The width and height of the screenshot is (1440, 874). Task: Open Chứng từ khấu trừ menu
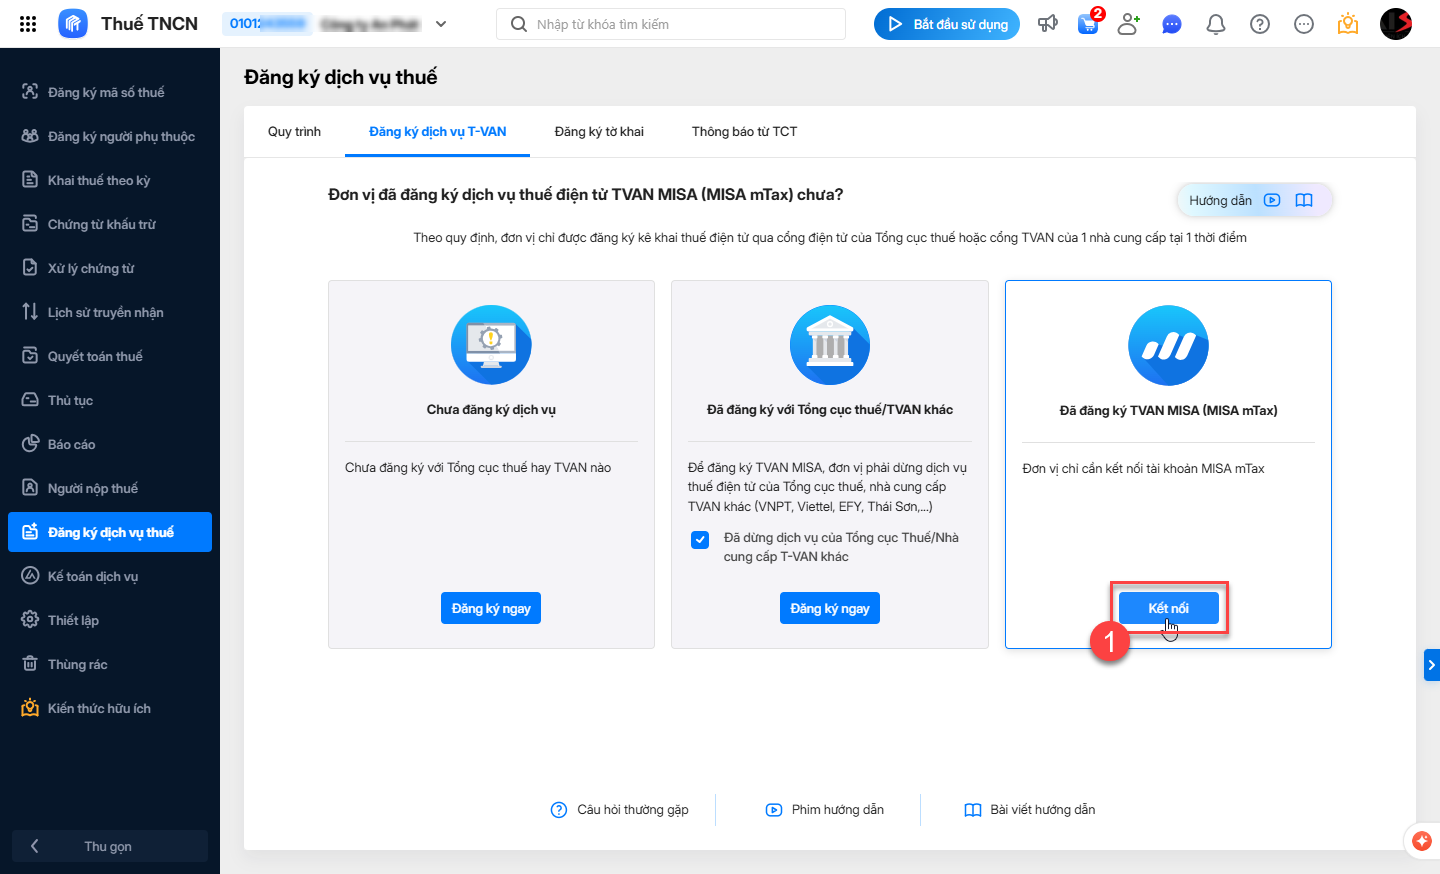pos(110,224)
